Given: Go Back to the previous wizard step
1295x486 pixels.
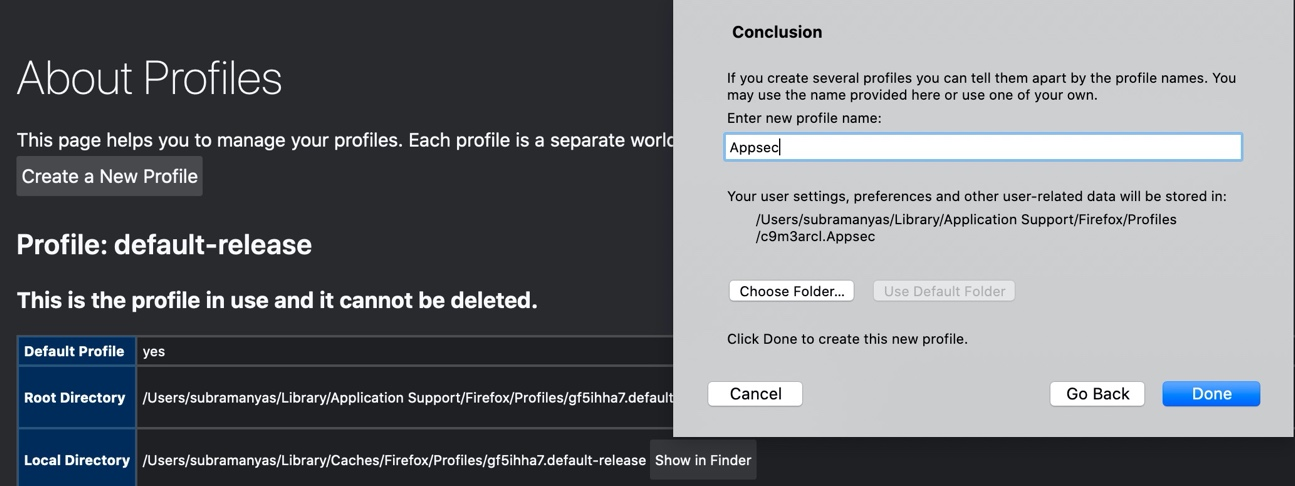Looking at the screenshot, I should (1097, 394).
